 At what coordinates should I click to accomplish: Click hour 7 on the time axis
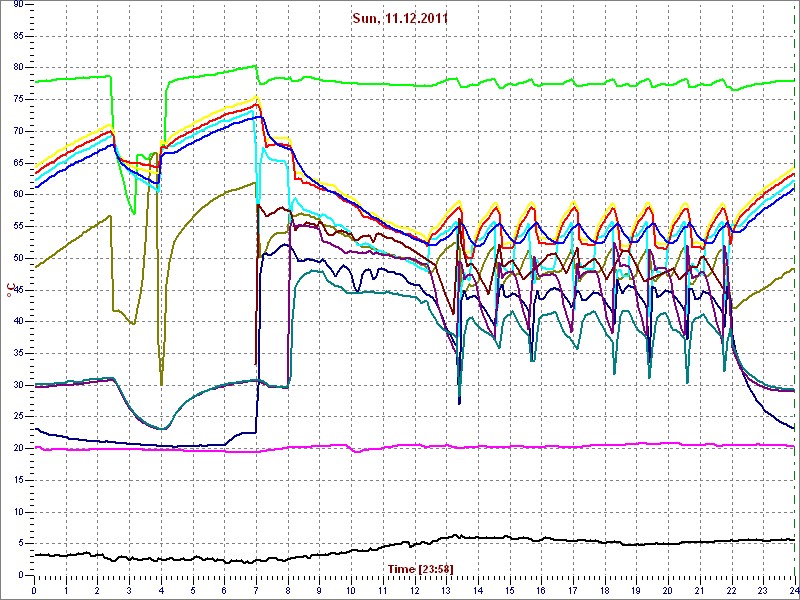tap(256, 590)
